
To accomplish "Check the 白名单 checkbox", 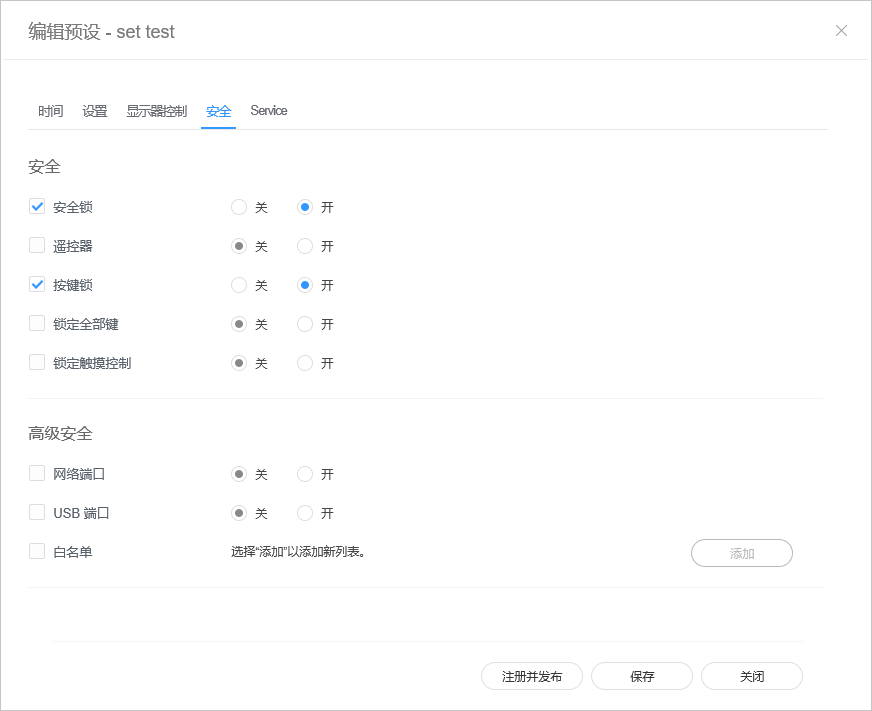I will (x=37, y=552).
